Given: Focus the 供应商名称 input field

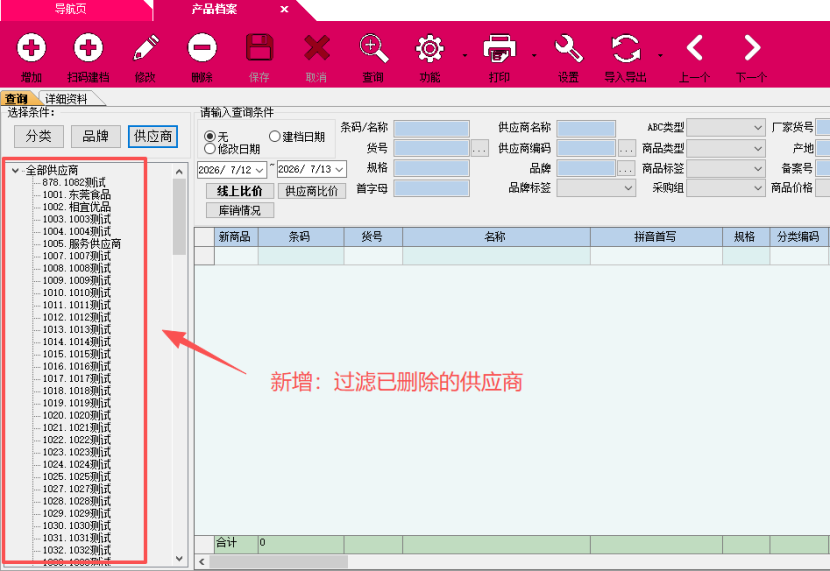Looking at the screenshot, I should coord(586,129).
